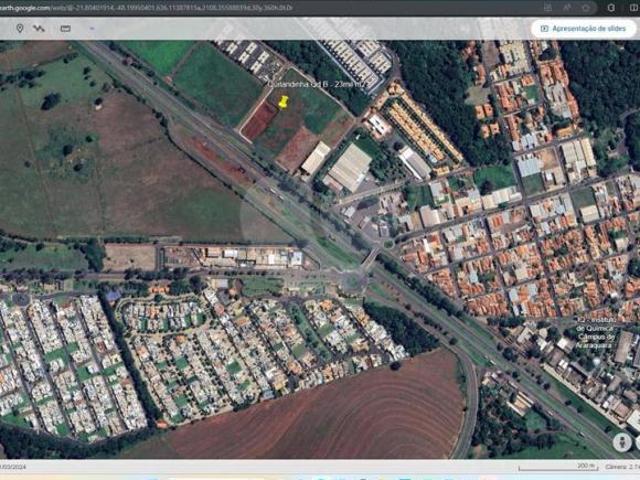640x480 pixels.
Task: Click the yellow placemark pin on the map
Action: 283,102
